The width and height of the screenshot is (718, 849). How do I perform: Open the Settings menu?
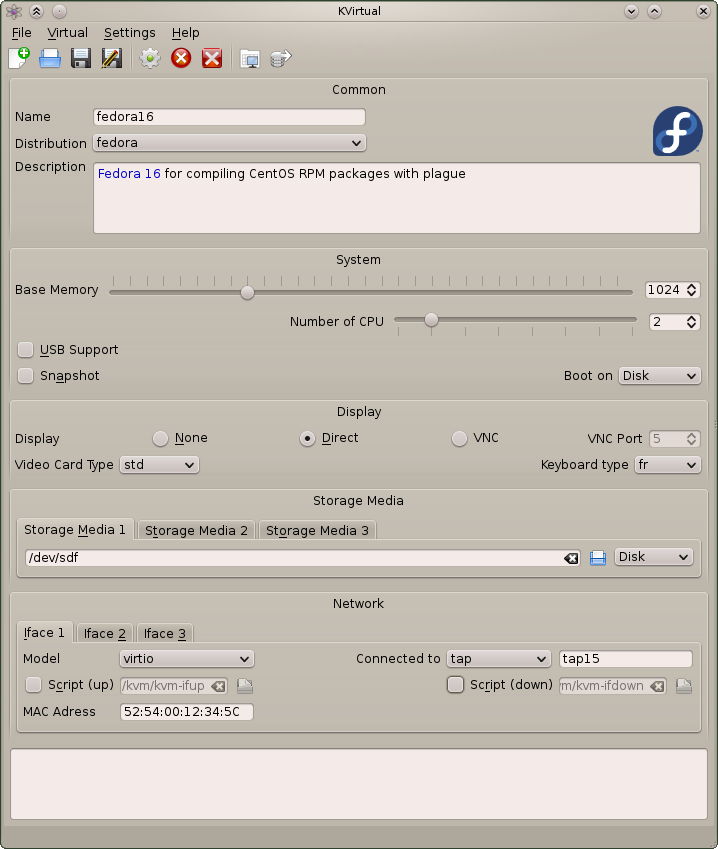pos(130,33)
